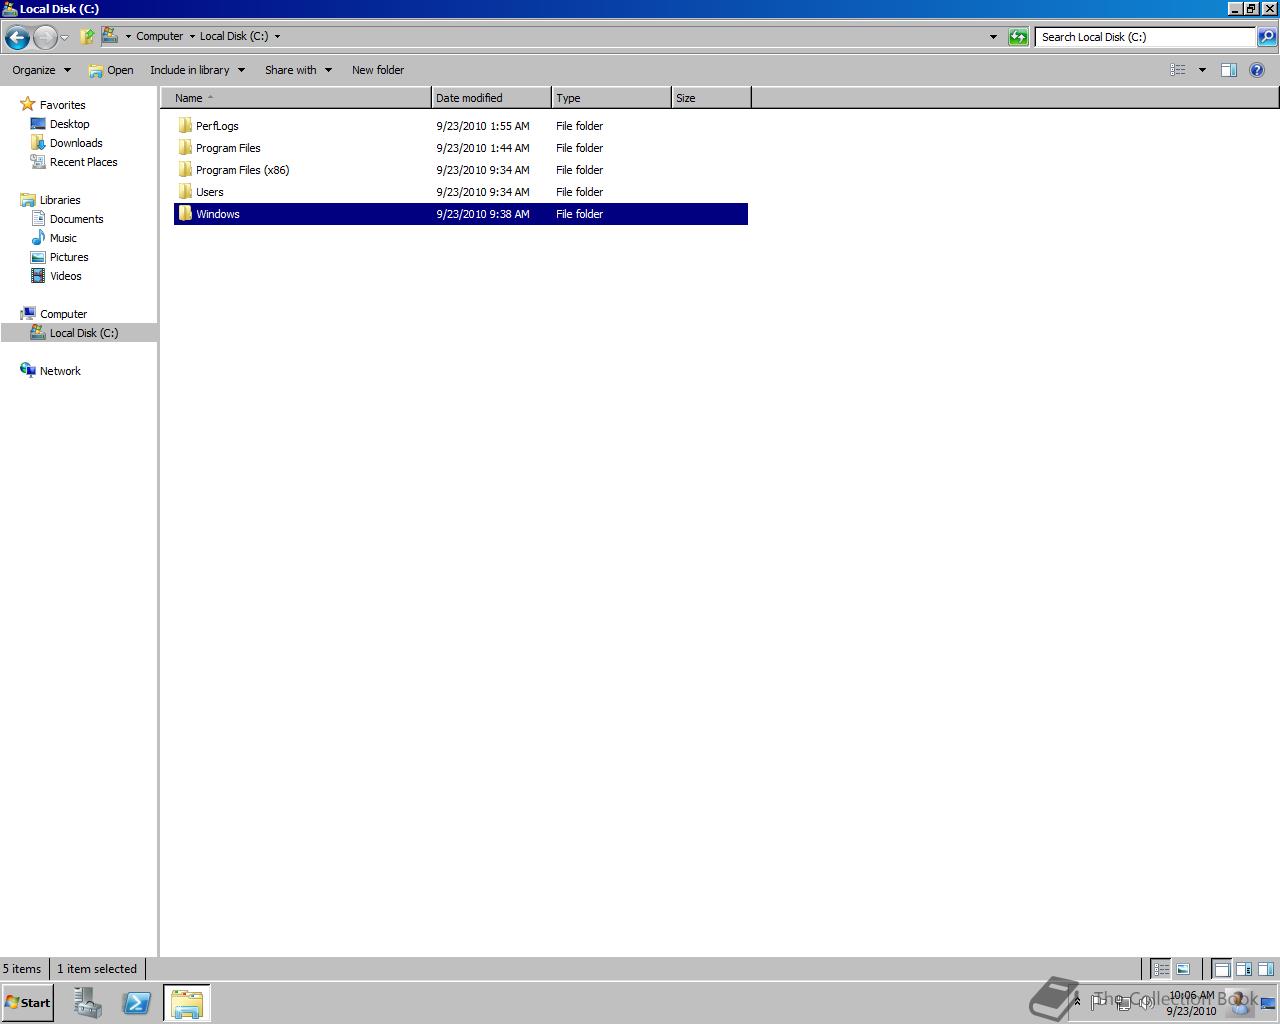Open the Include in library menu
The width and height of the screenshot is (1280, 1024).
click(198, 70)
